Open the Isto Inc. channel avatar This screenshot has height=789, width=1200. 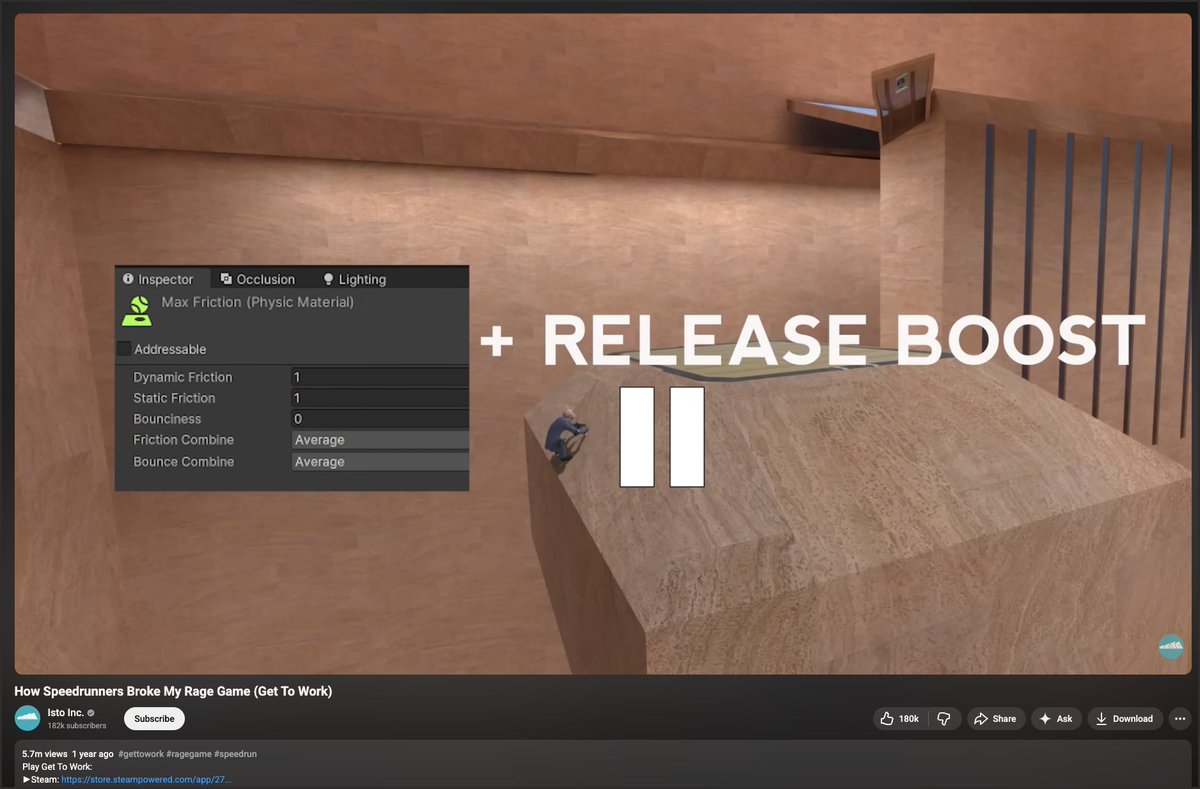28,718
